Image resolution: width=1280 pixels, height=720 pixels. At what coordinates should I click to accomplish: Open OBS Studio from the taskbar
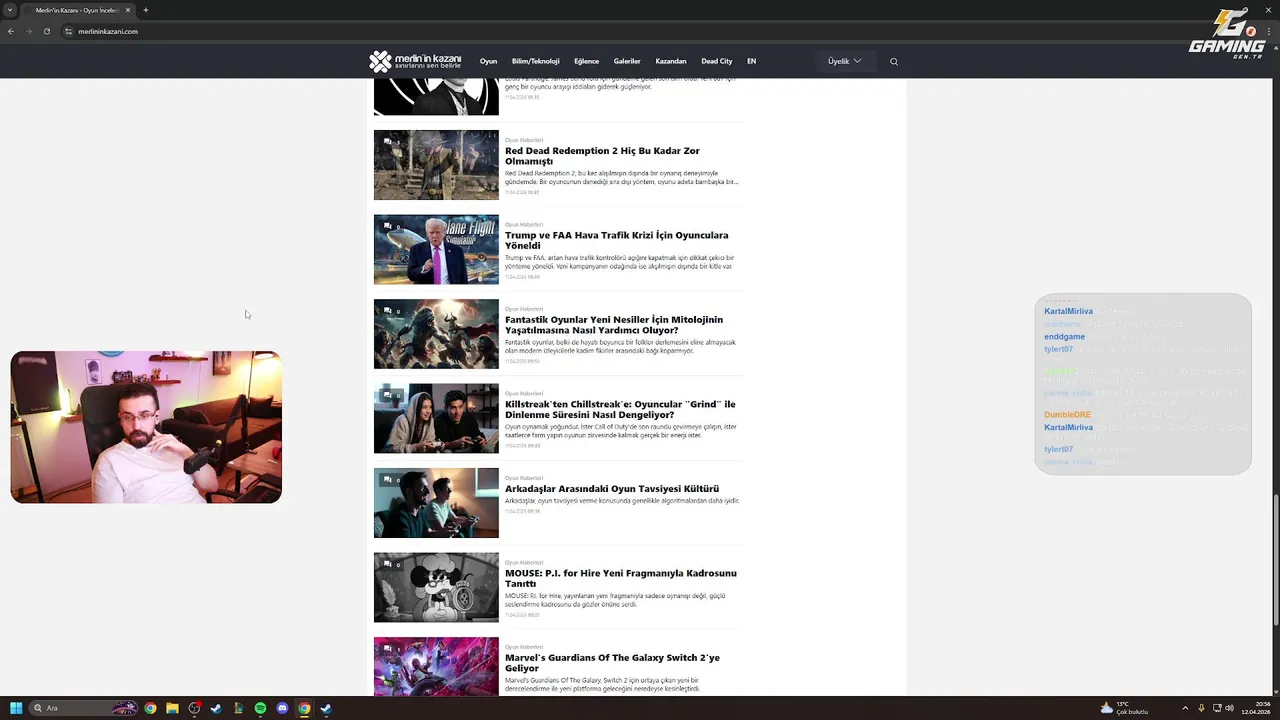194,708
